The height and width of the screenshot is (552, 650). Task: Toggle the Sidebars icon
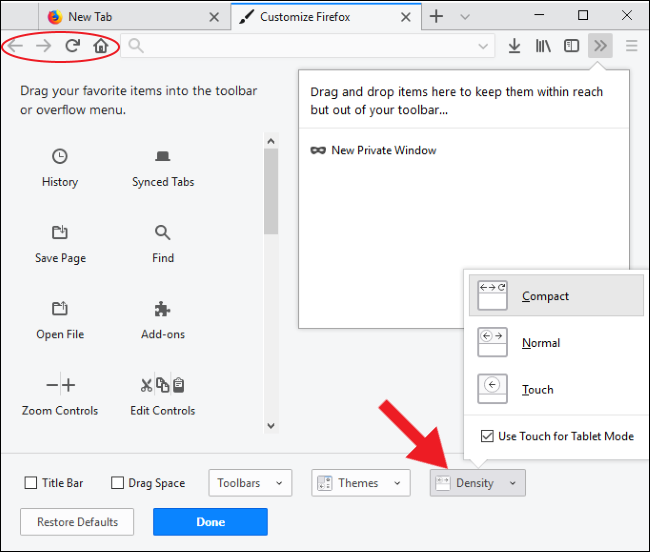[571, 46]
